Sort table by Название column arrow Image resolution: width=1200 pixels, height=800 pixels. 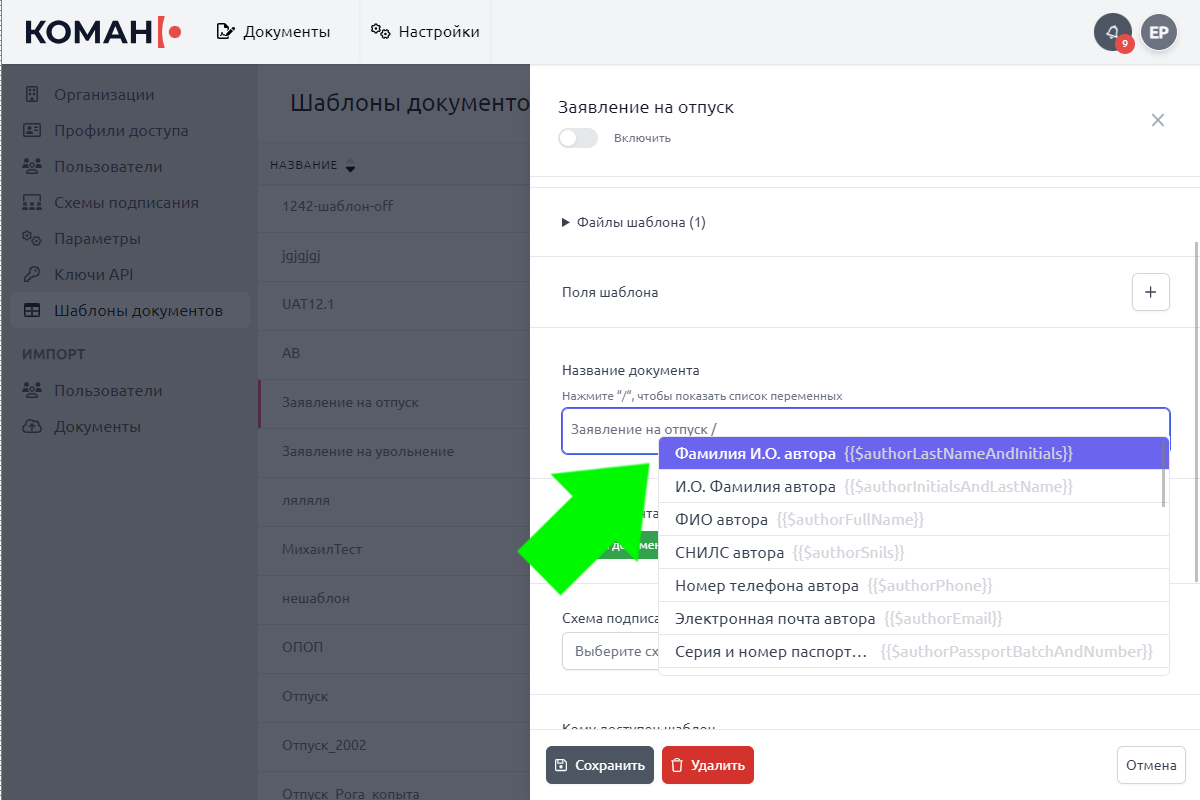[350, 166]
